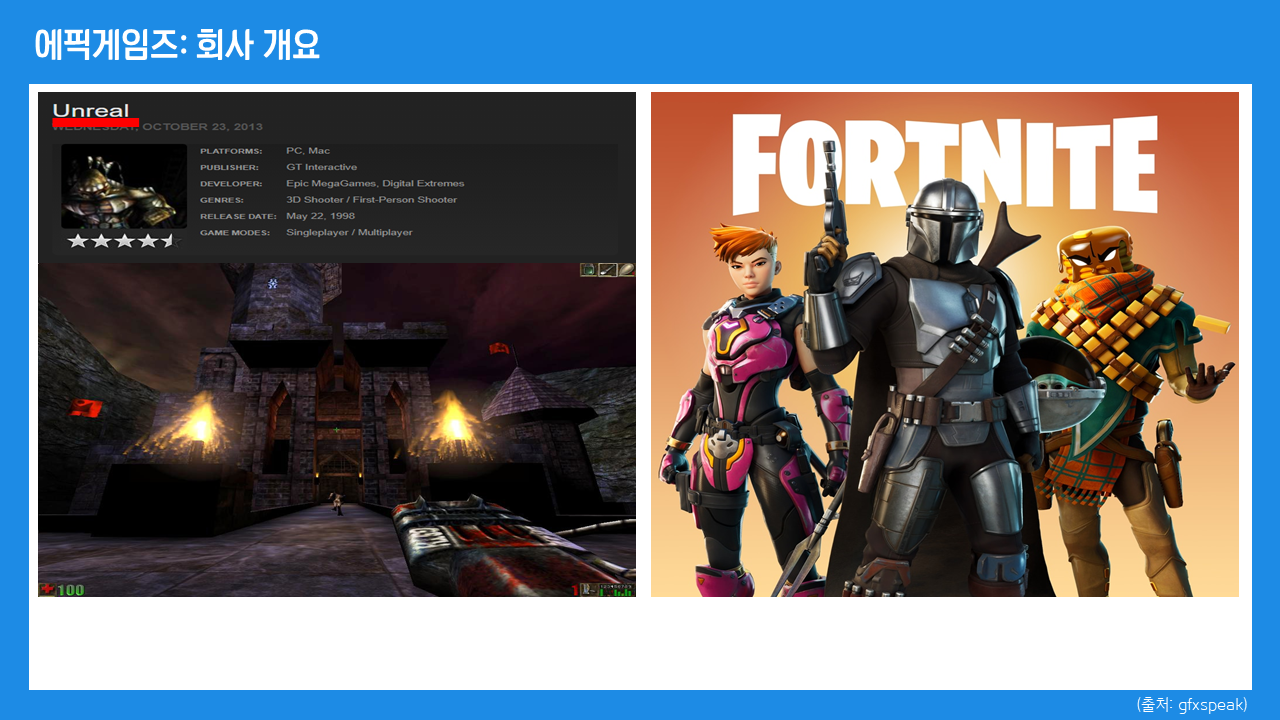Screen dimensions: 1280x720
Task: Click the ammo counter HUD in Unreal
Action: (602, 590)
